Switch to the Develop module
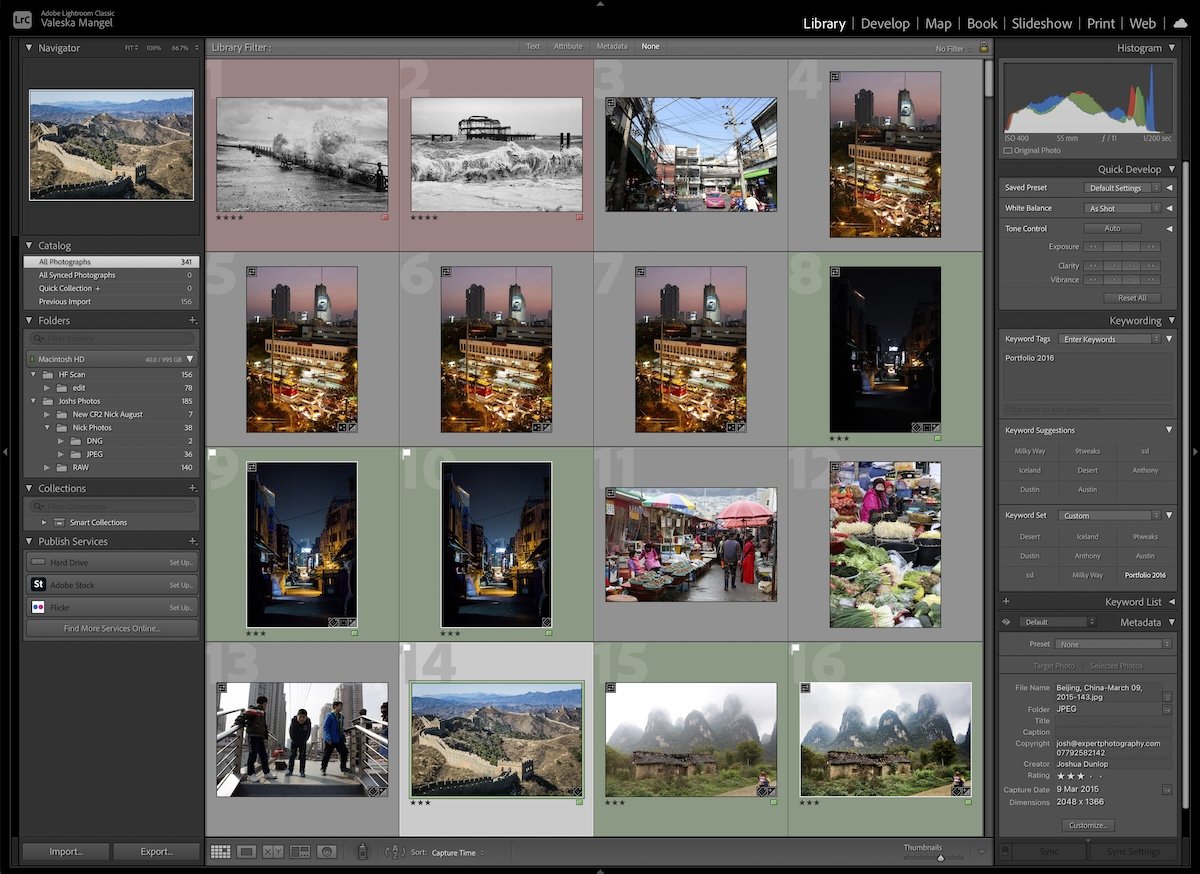 tap(885, 23)
